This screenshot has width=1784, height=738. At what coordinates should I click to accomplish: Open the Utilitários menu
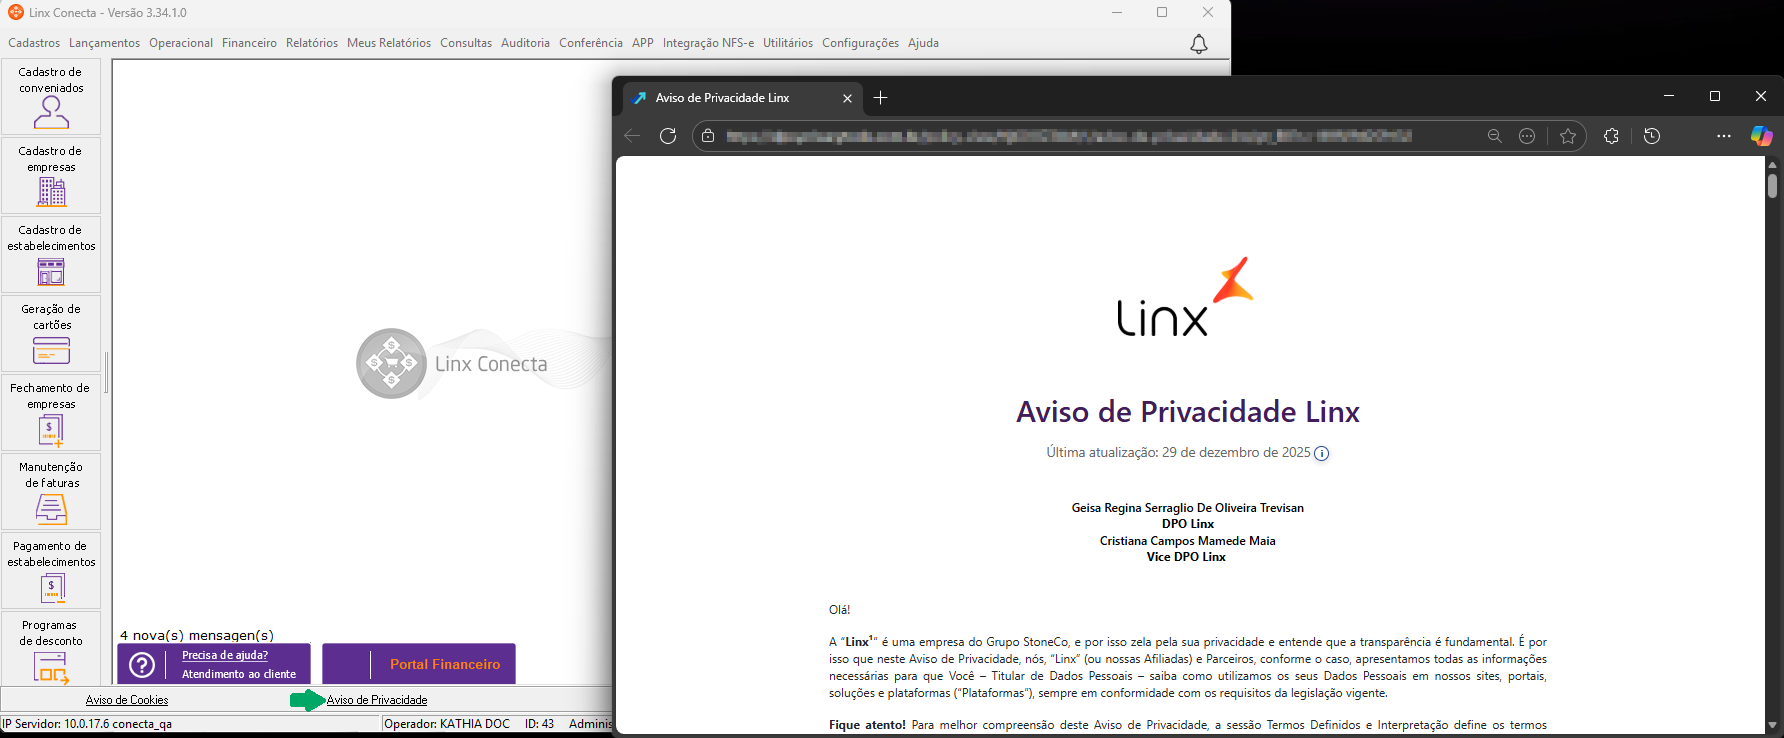(x=788, y=43)
